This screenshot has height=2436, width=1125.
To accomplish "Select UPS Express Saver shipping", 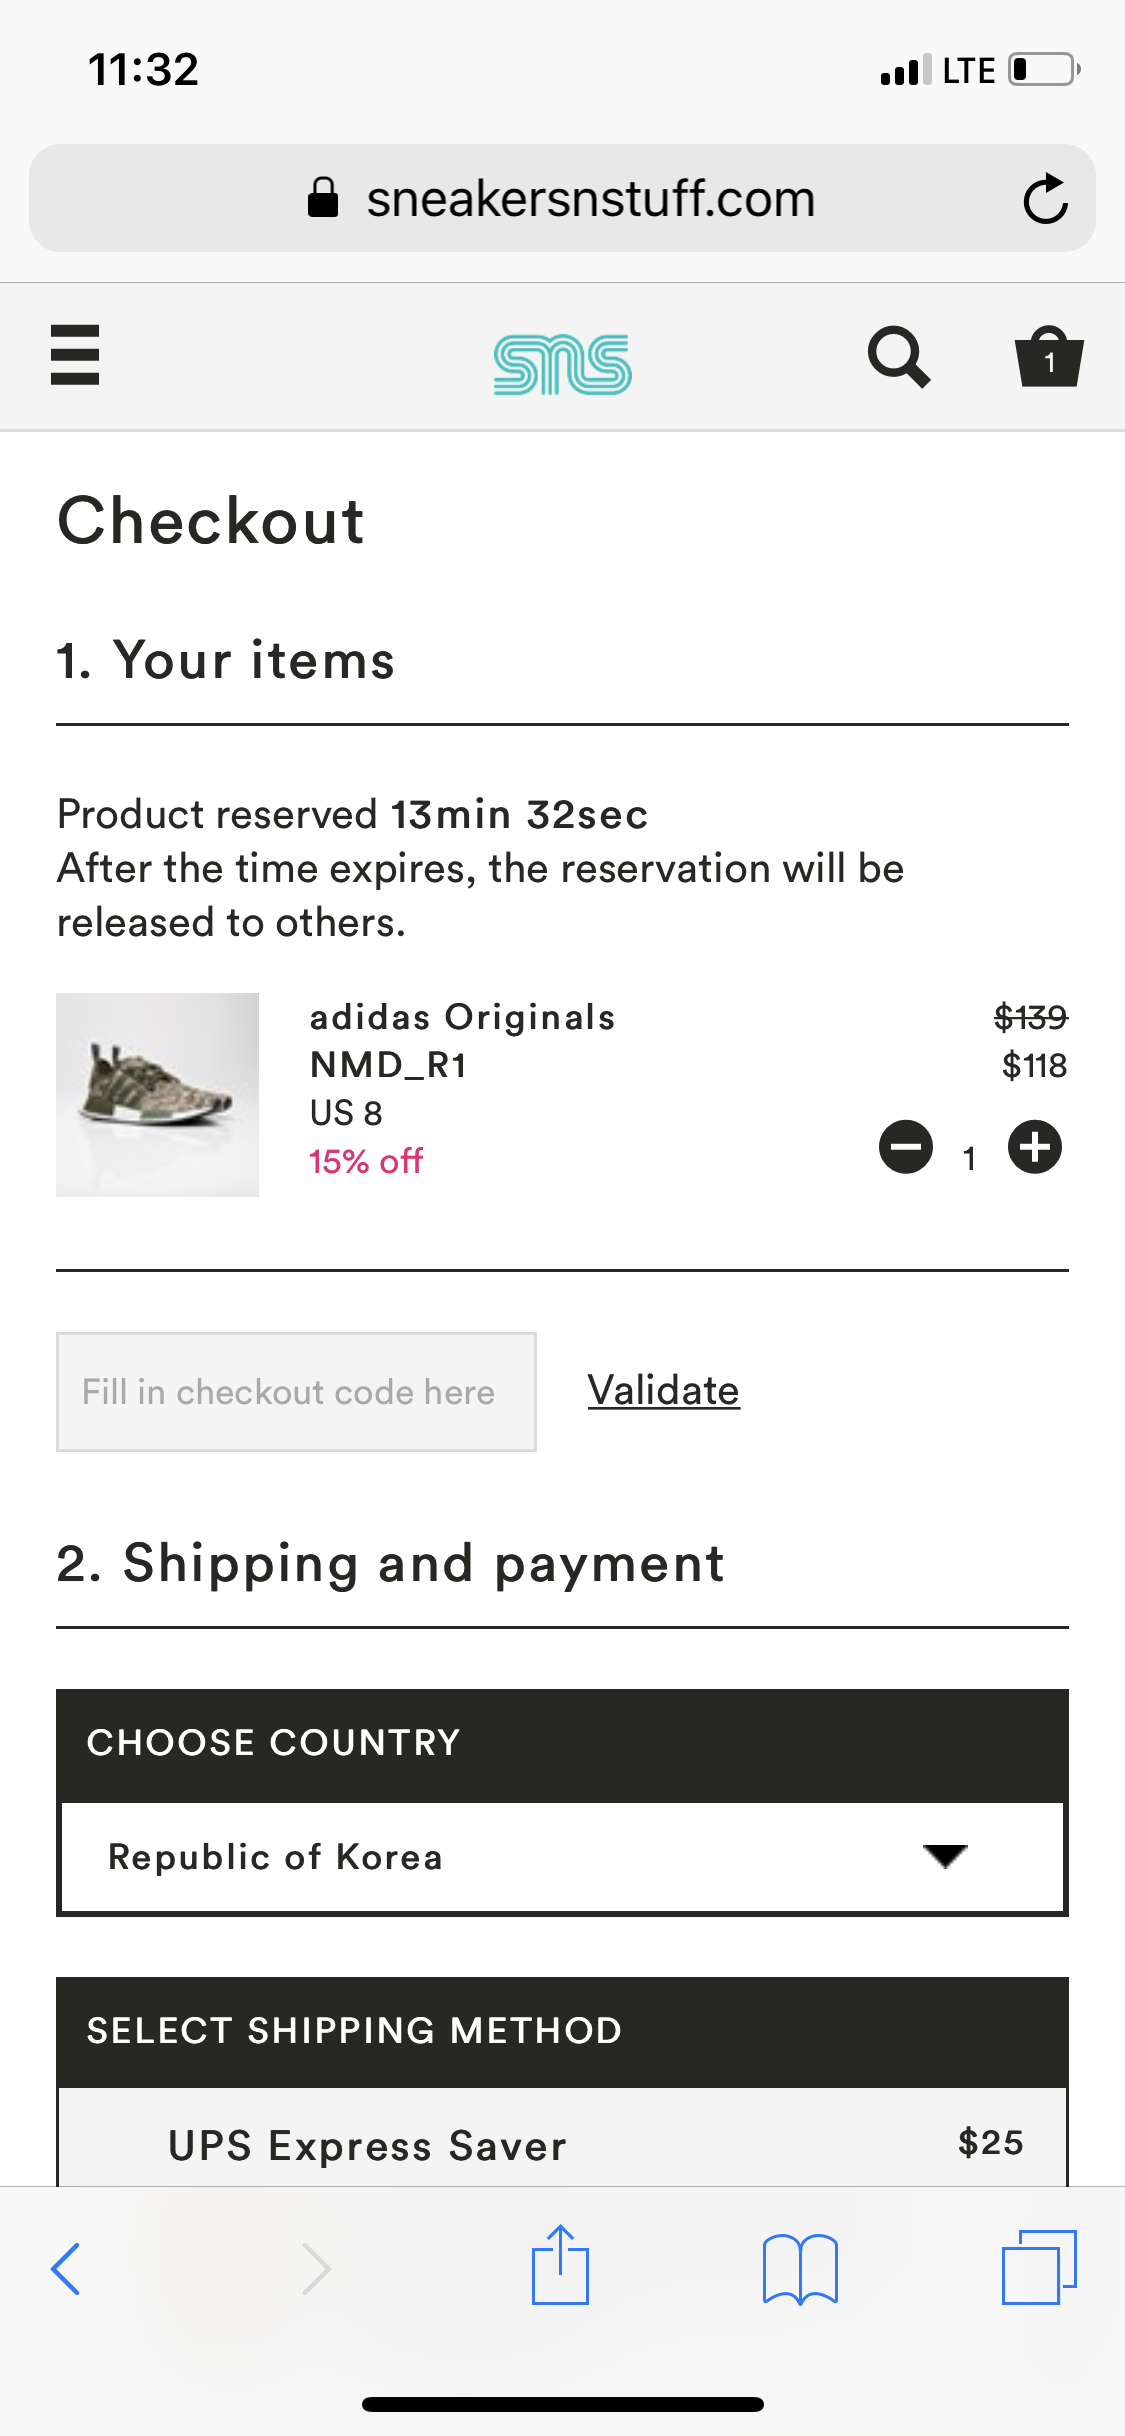I will click(562, 2144).
